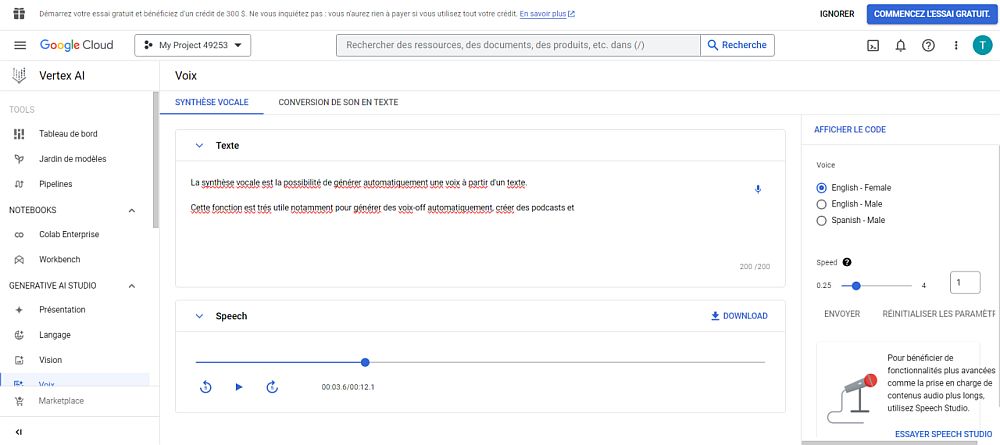Open Jardin de modèles in sidebar

click(x=72, y=159)
